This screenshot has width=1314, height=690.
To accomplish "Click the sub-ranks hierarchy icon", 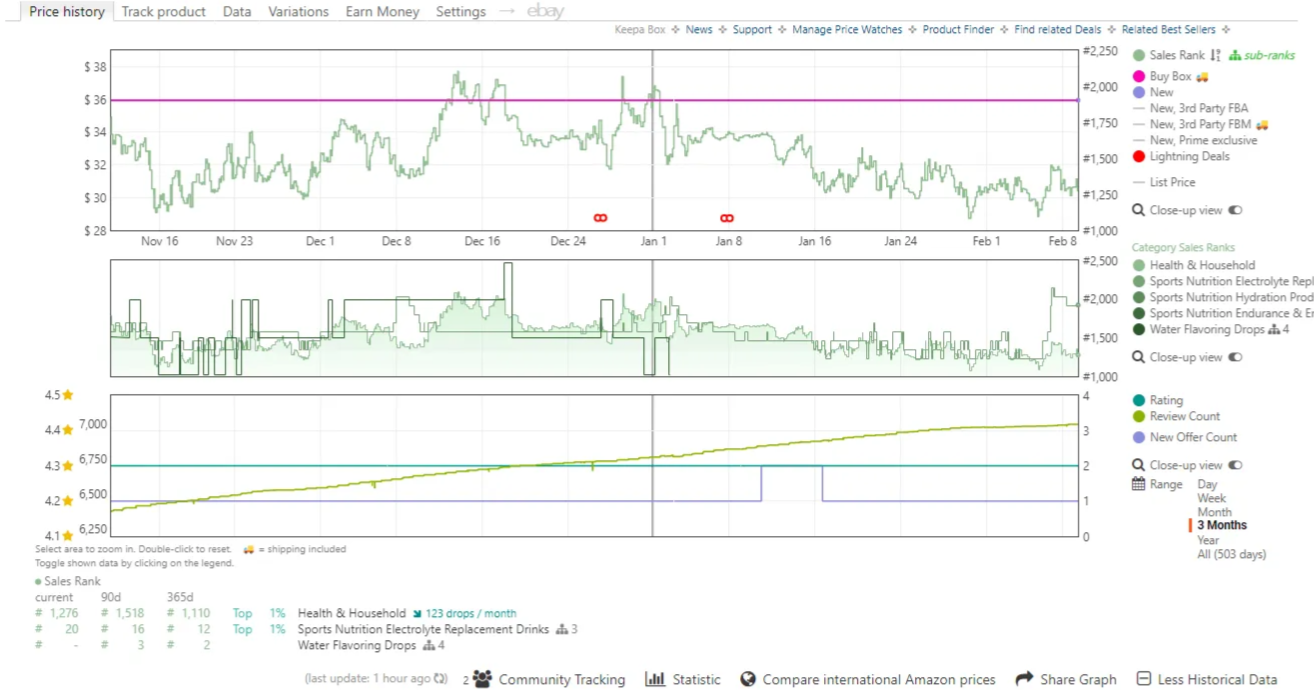I will tap(1235, 56).
